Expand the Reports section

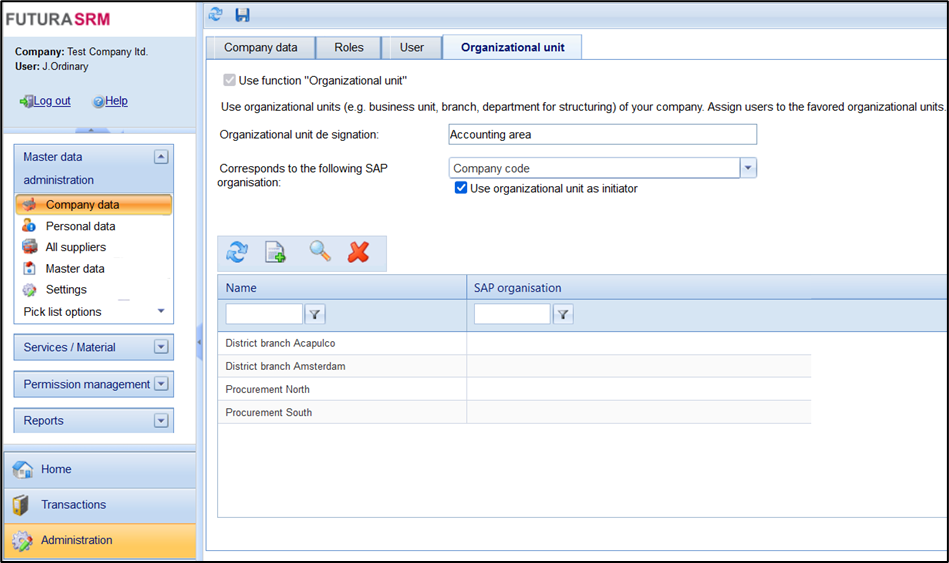point(161,421)
